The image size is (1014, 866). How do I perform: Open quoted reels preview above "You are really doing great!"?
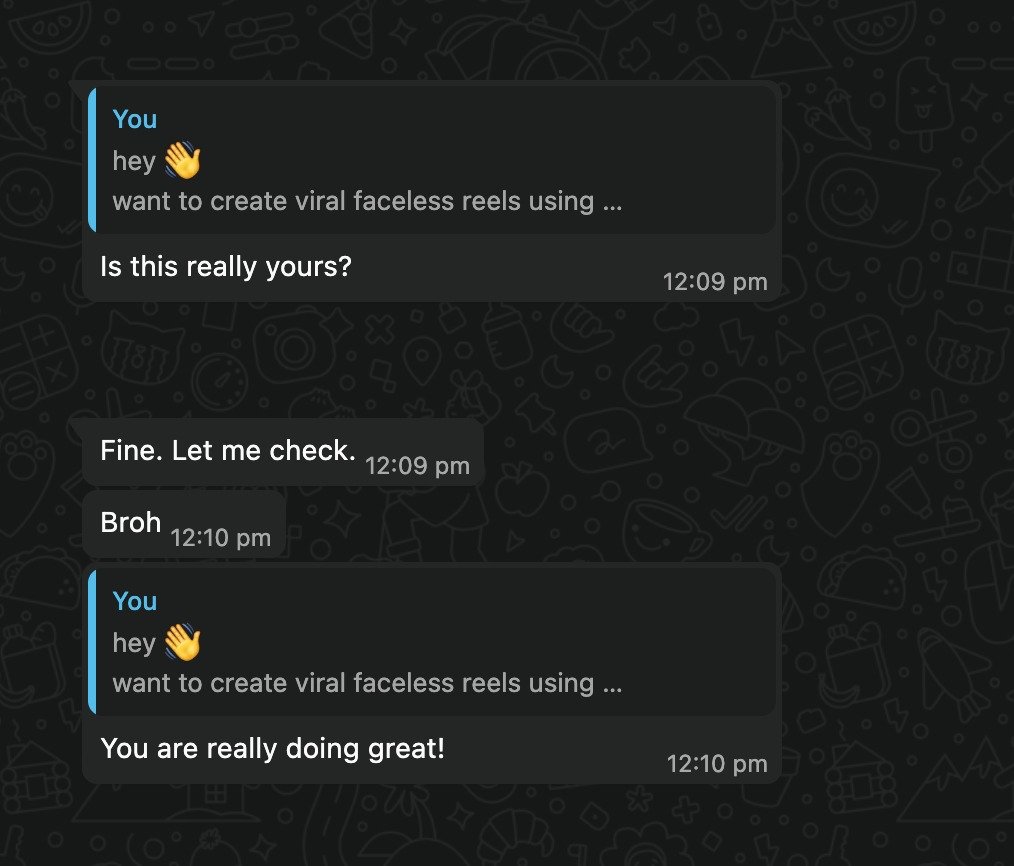click(367, 683)
